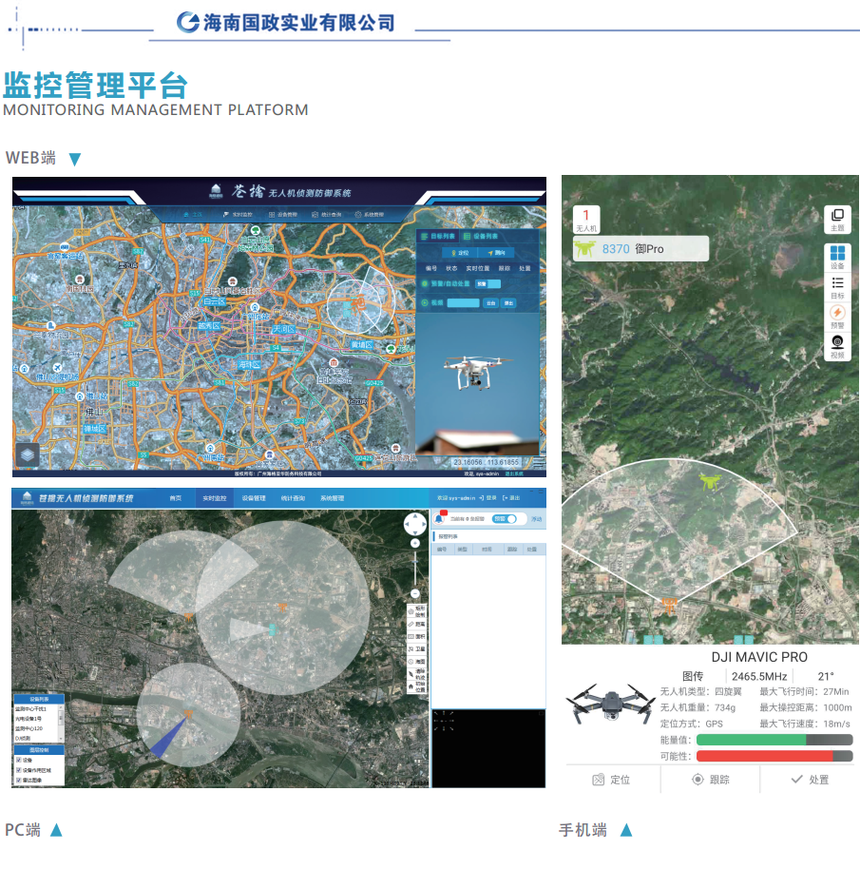860x869 pixels.
Task: Zoom in with the PC map plus button
Action: [415, 544]
